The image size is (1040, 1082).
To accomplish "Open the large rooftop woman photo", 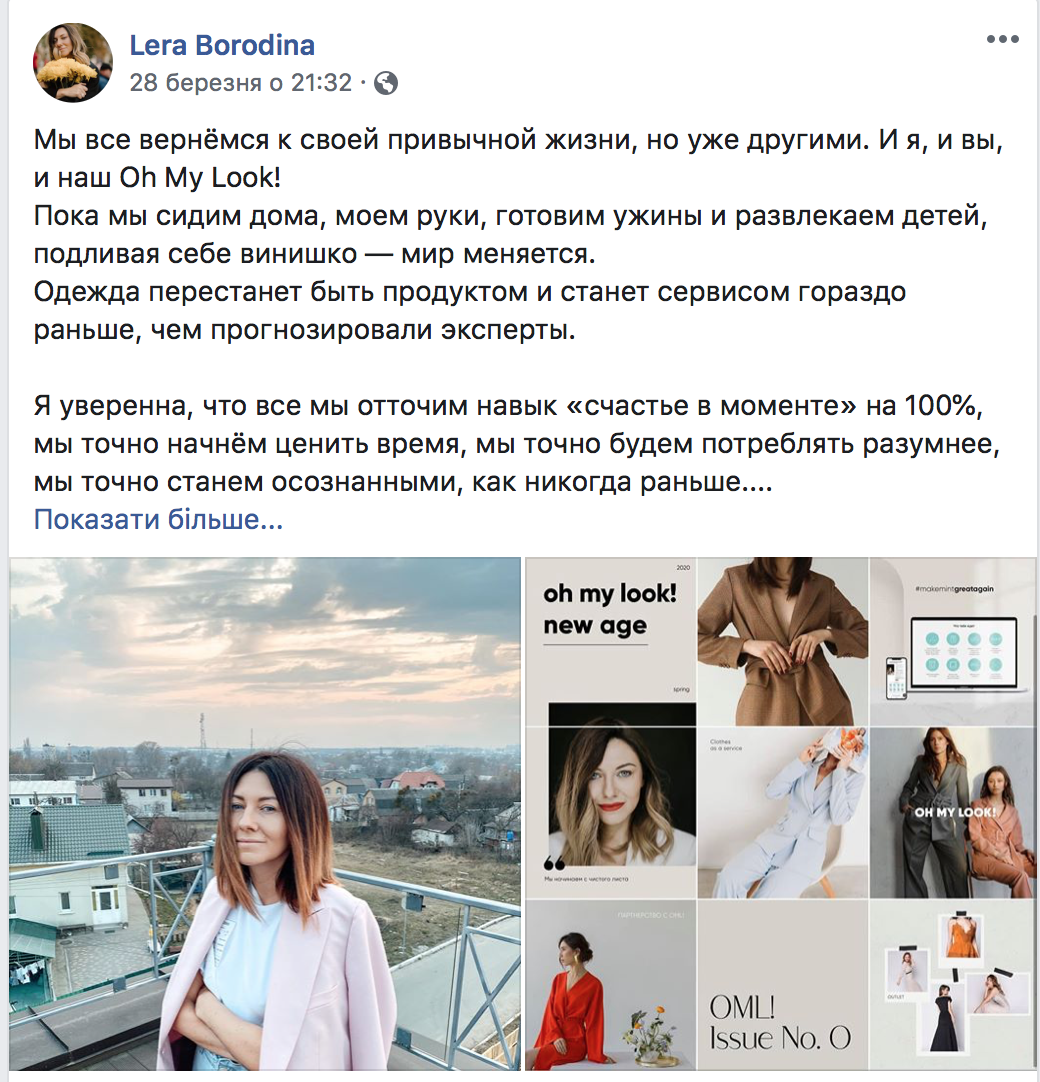I will [265, 814].
